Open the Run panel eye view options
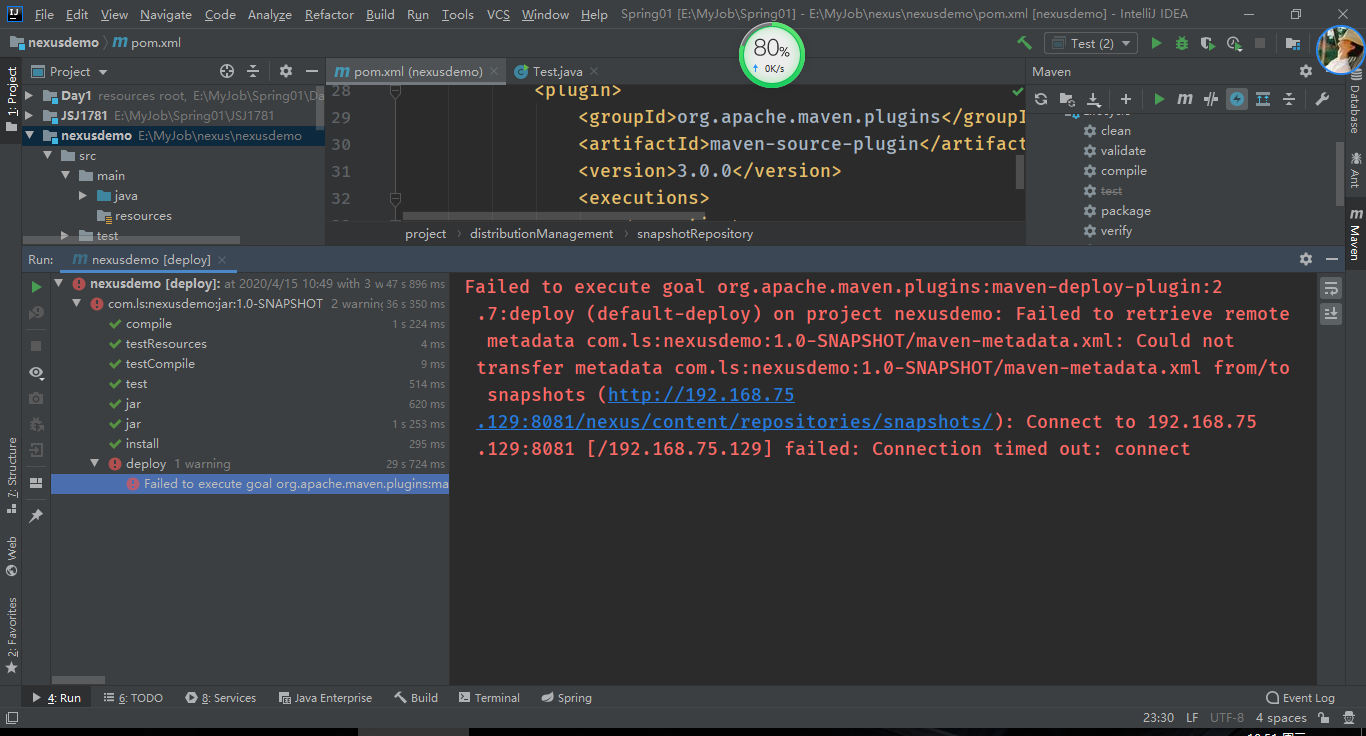Screen dimensions: 1366x736 37,373
